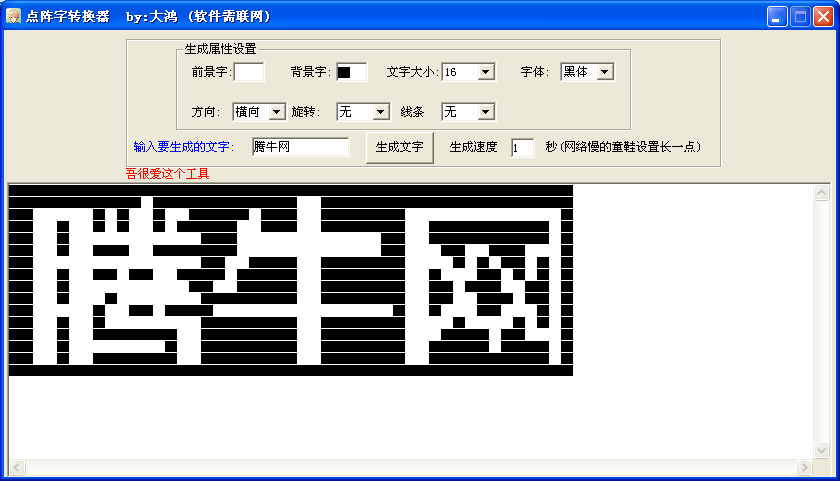Click the 生成速度 label
The image size is (840, 481).
tap(474, 147)
